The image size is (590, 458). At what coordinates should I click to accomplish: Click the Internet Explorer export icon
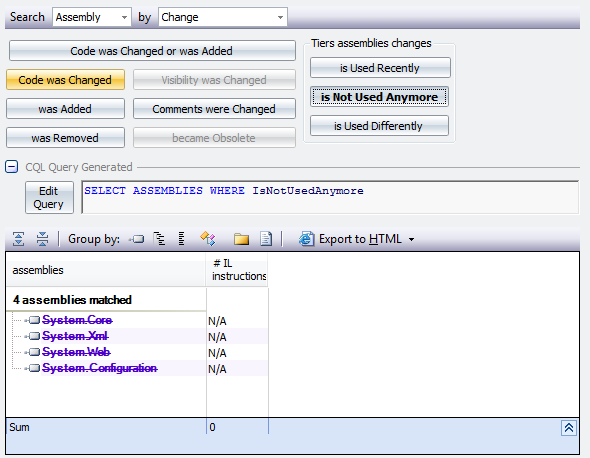point(306,239)
